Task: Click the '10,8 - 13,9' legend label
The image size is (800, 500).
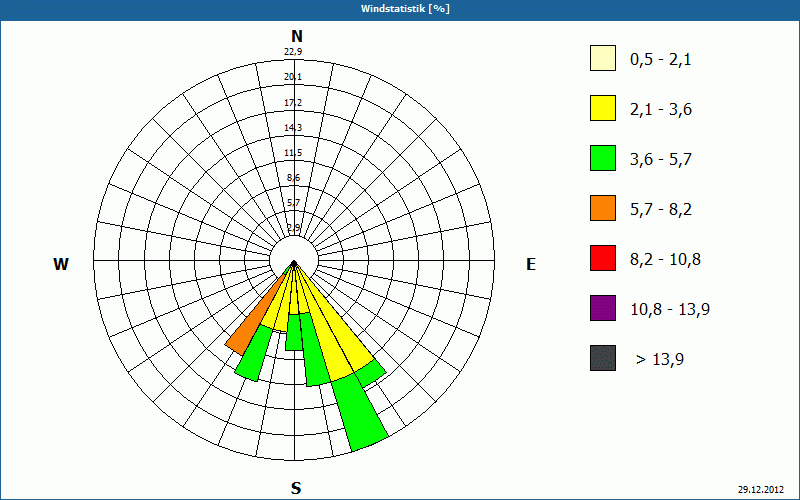Action: (670, 310)
